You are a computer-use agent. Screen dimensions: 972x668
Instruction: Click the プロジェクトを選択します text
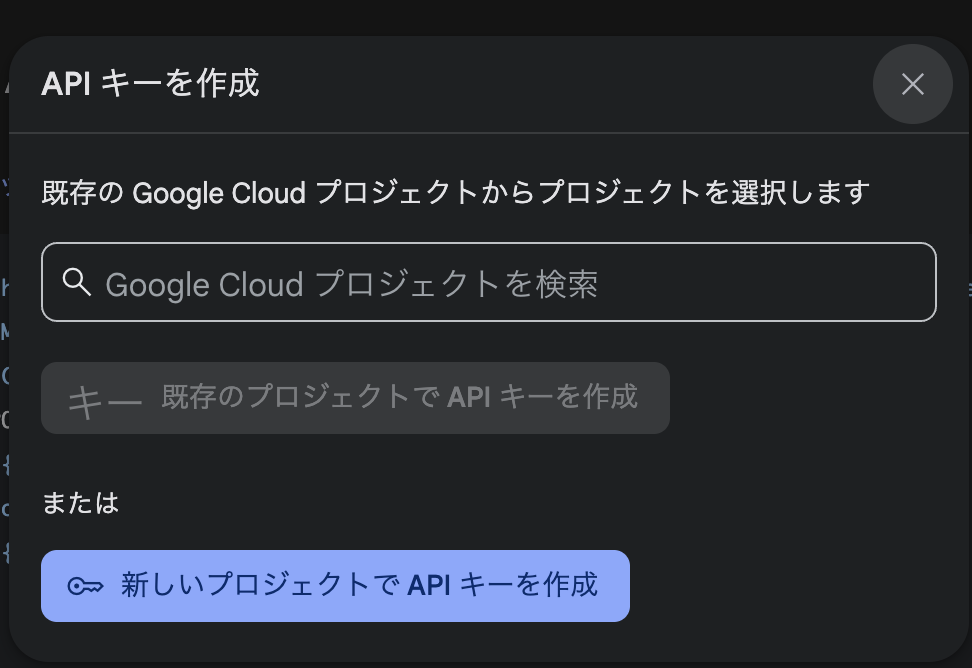704,192
